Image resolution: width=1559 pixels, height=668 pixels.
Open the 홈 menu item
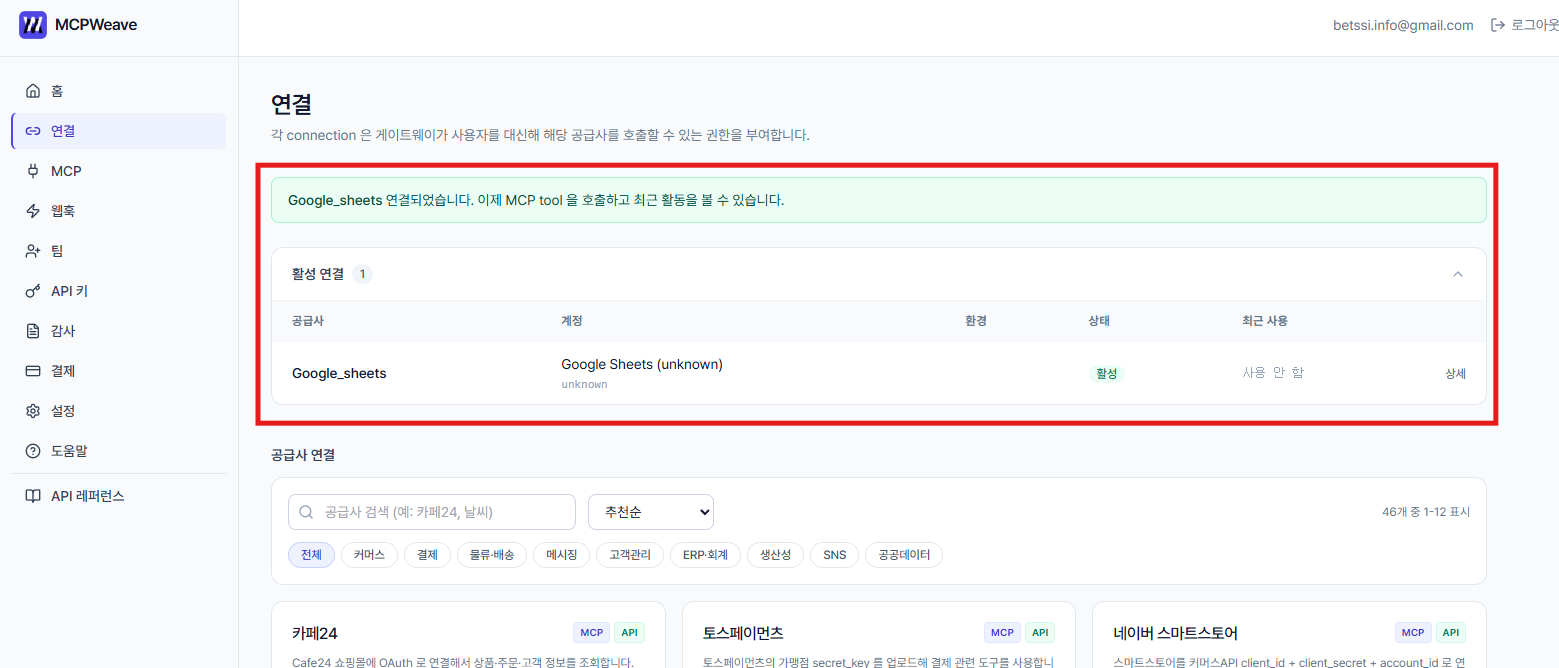pyautogui.click(x=118, y=91)
